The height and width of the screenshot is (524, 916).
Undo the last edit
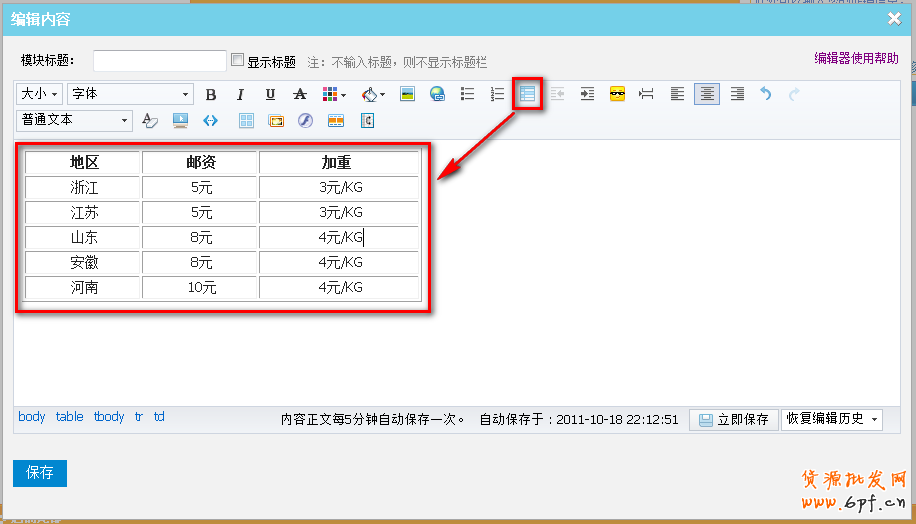click(766, 94)
